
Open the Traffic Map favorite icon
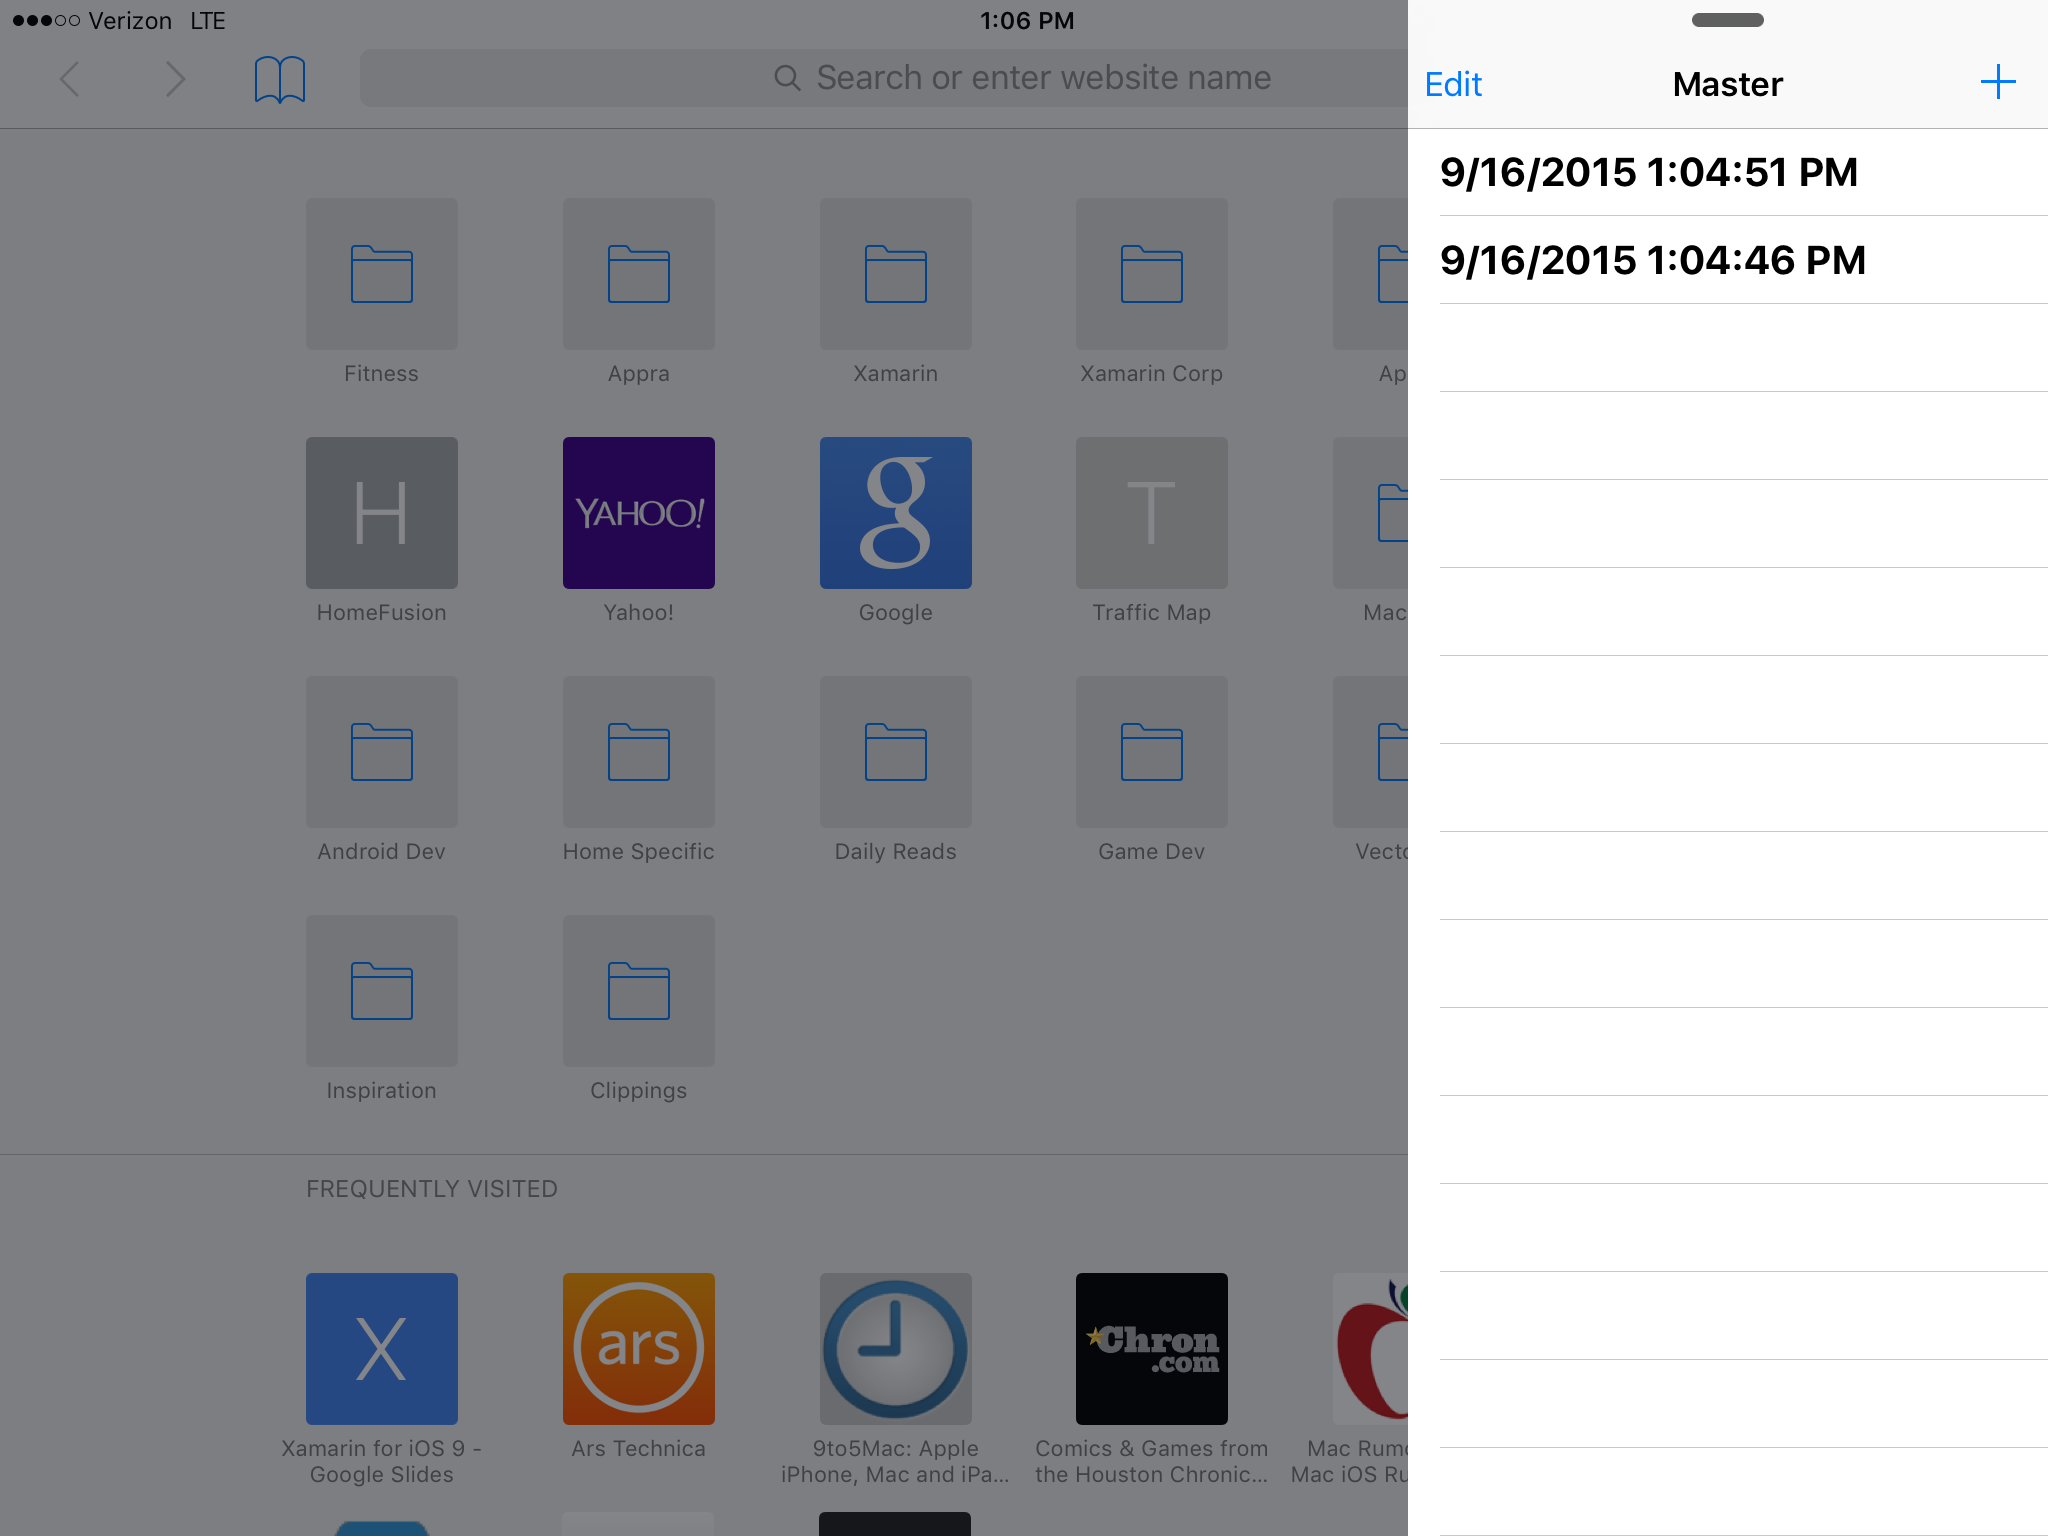click(1151, 512)
